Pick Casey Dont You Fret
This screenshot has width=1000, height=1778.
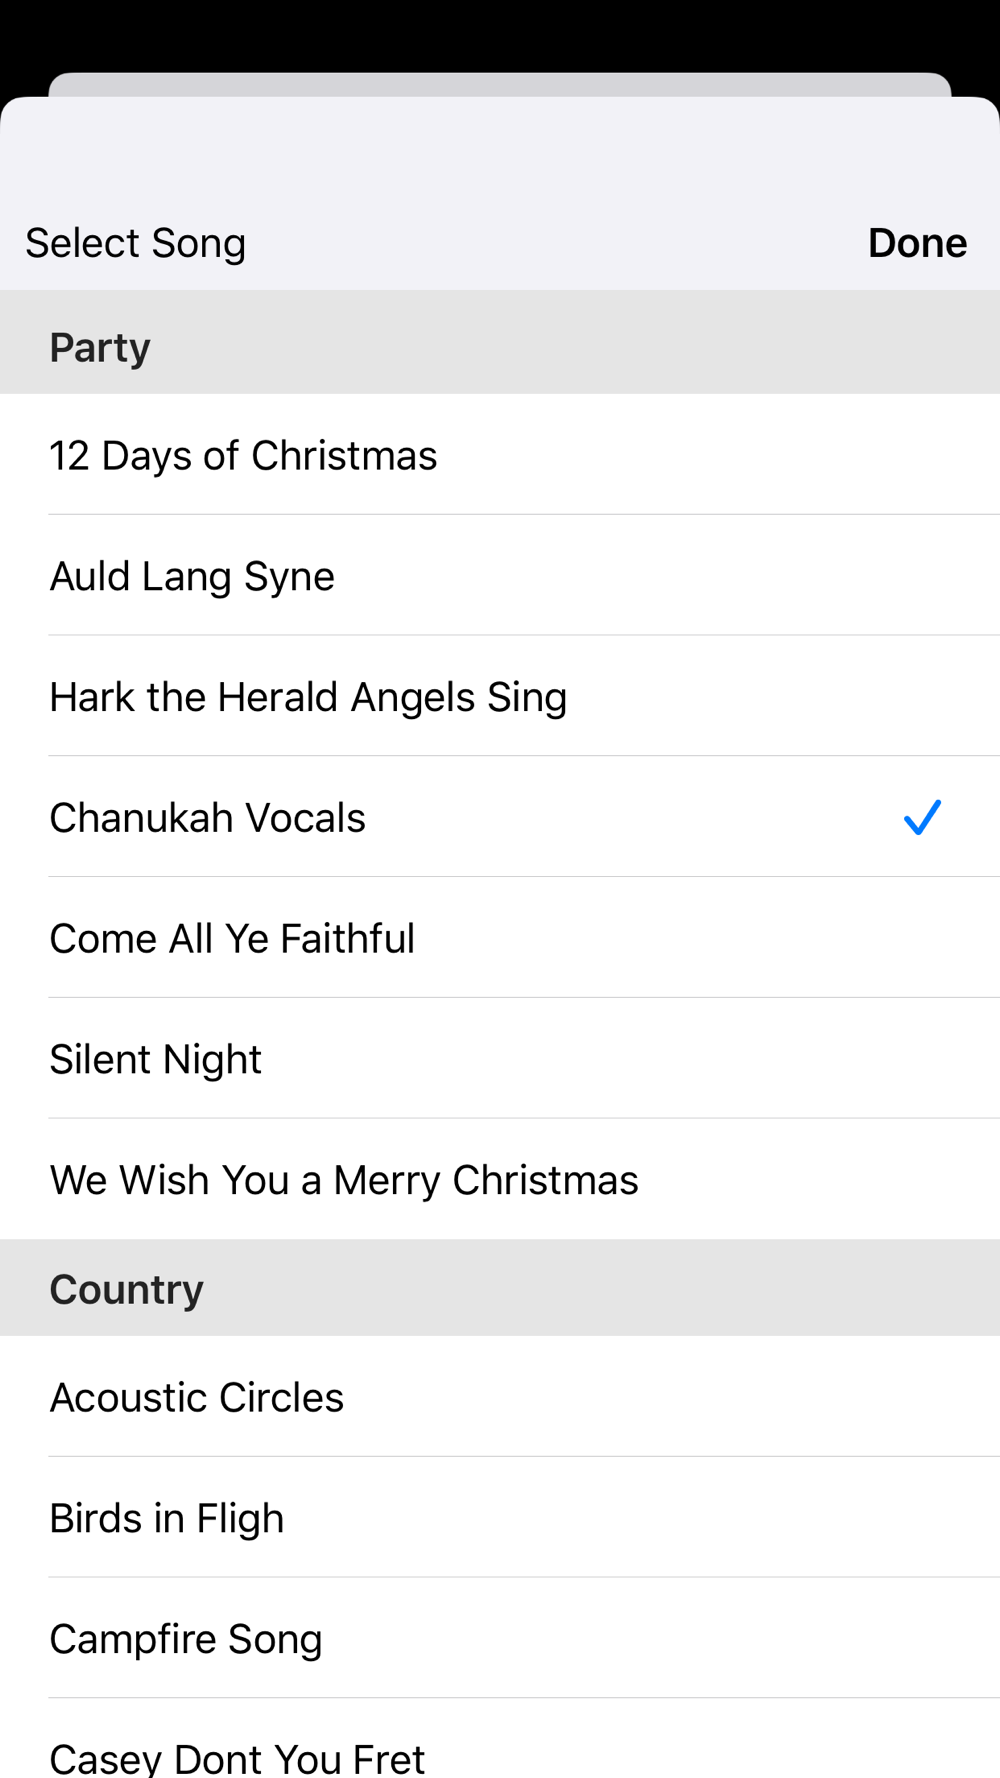(237, 1757)
